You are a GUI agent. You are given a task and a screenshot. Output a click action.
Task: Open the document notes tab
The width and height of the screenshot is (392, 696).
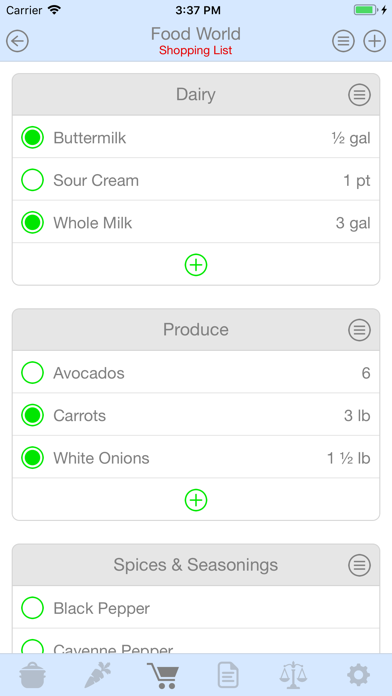(x=228, y=675)
